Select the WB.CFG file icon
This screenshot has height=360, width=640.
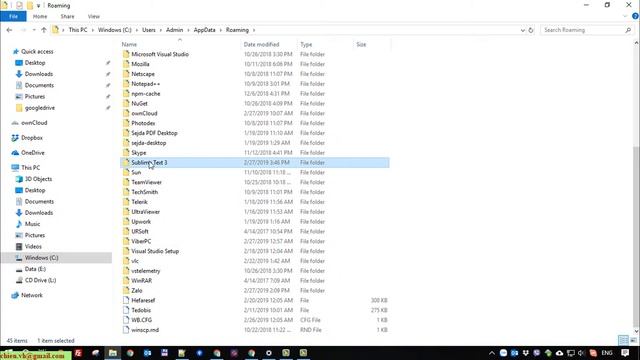[x=126, y=320]
